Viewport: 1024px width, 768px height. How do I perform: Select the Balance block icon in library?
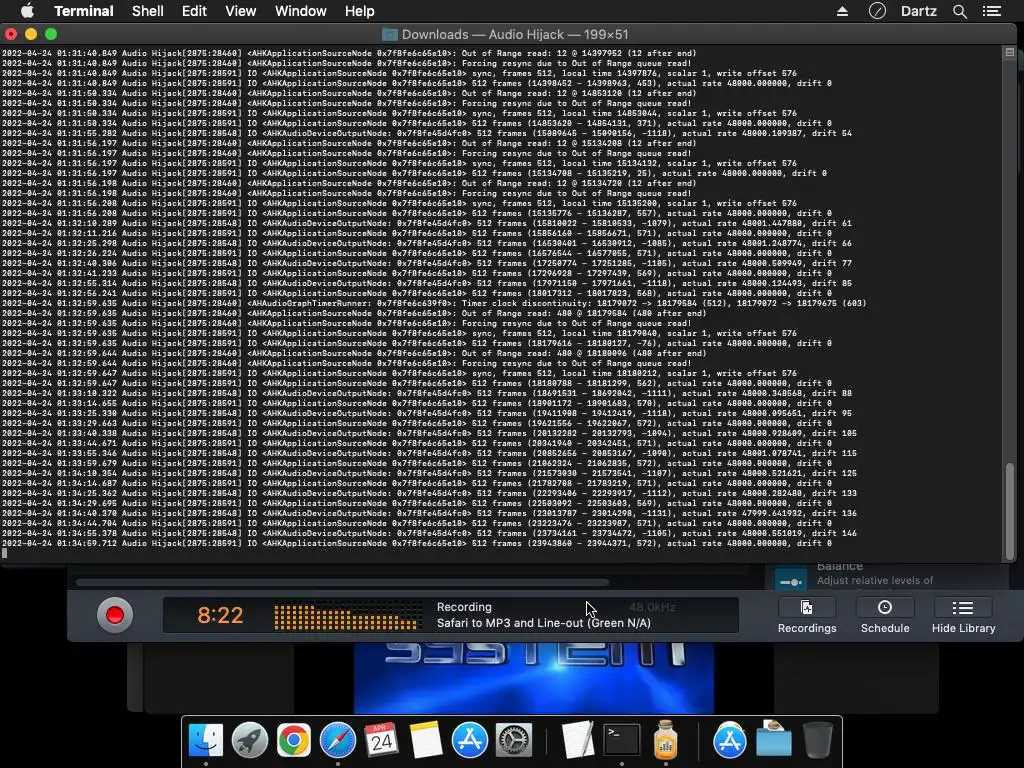(791, 581)
